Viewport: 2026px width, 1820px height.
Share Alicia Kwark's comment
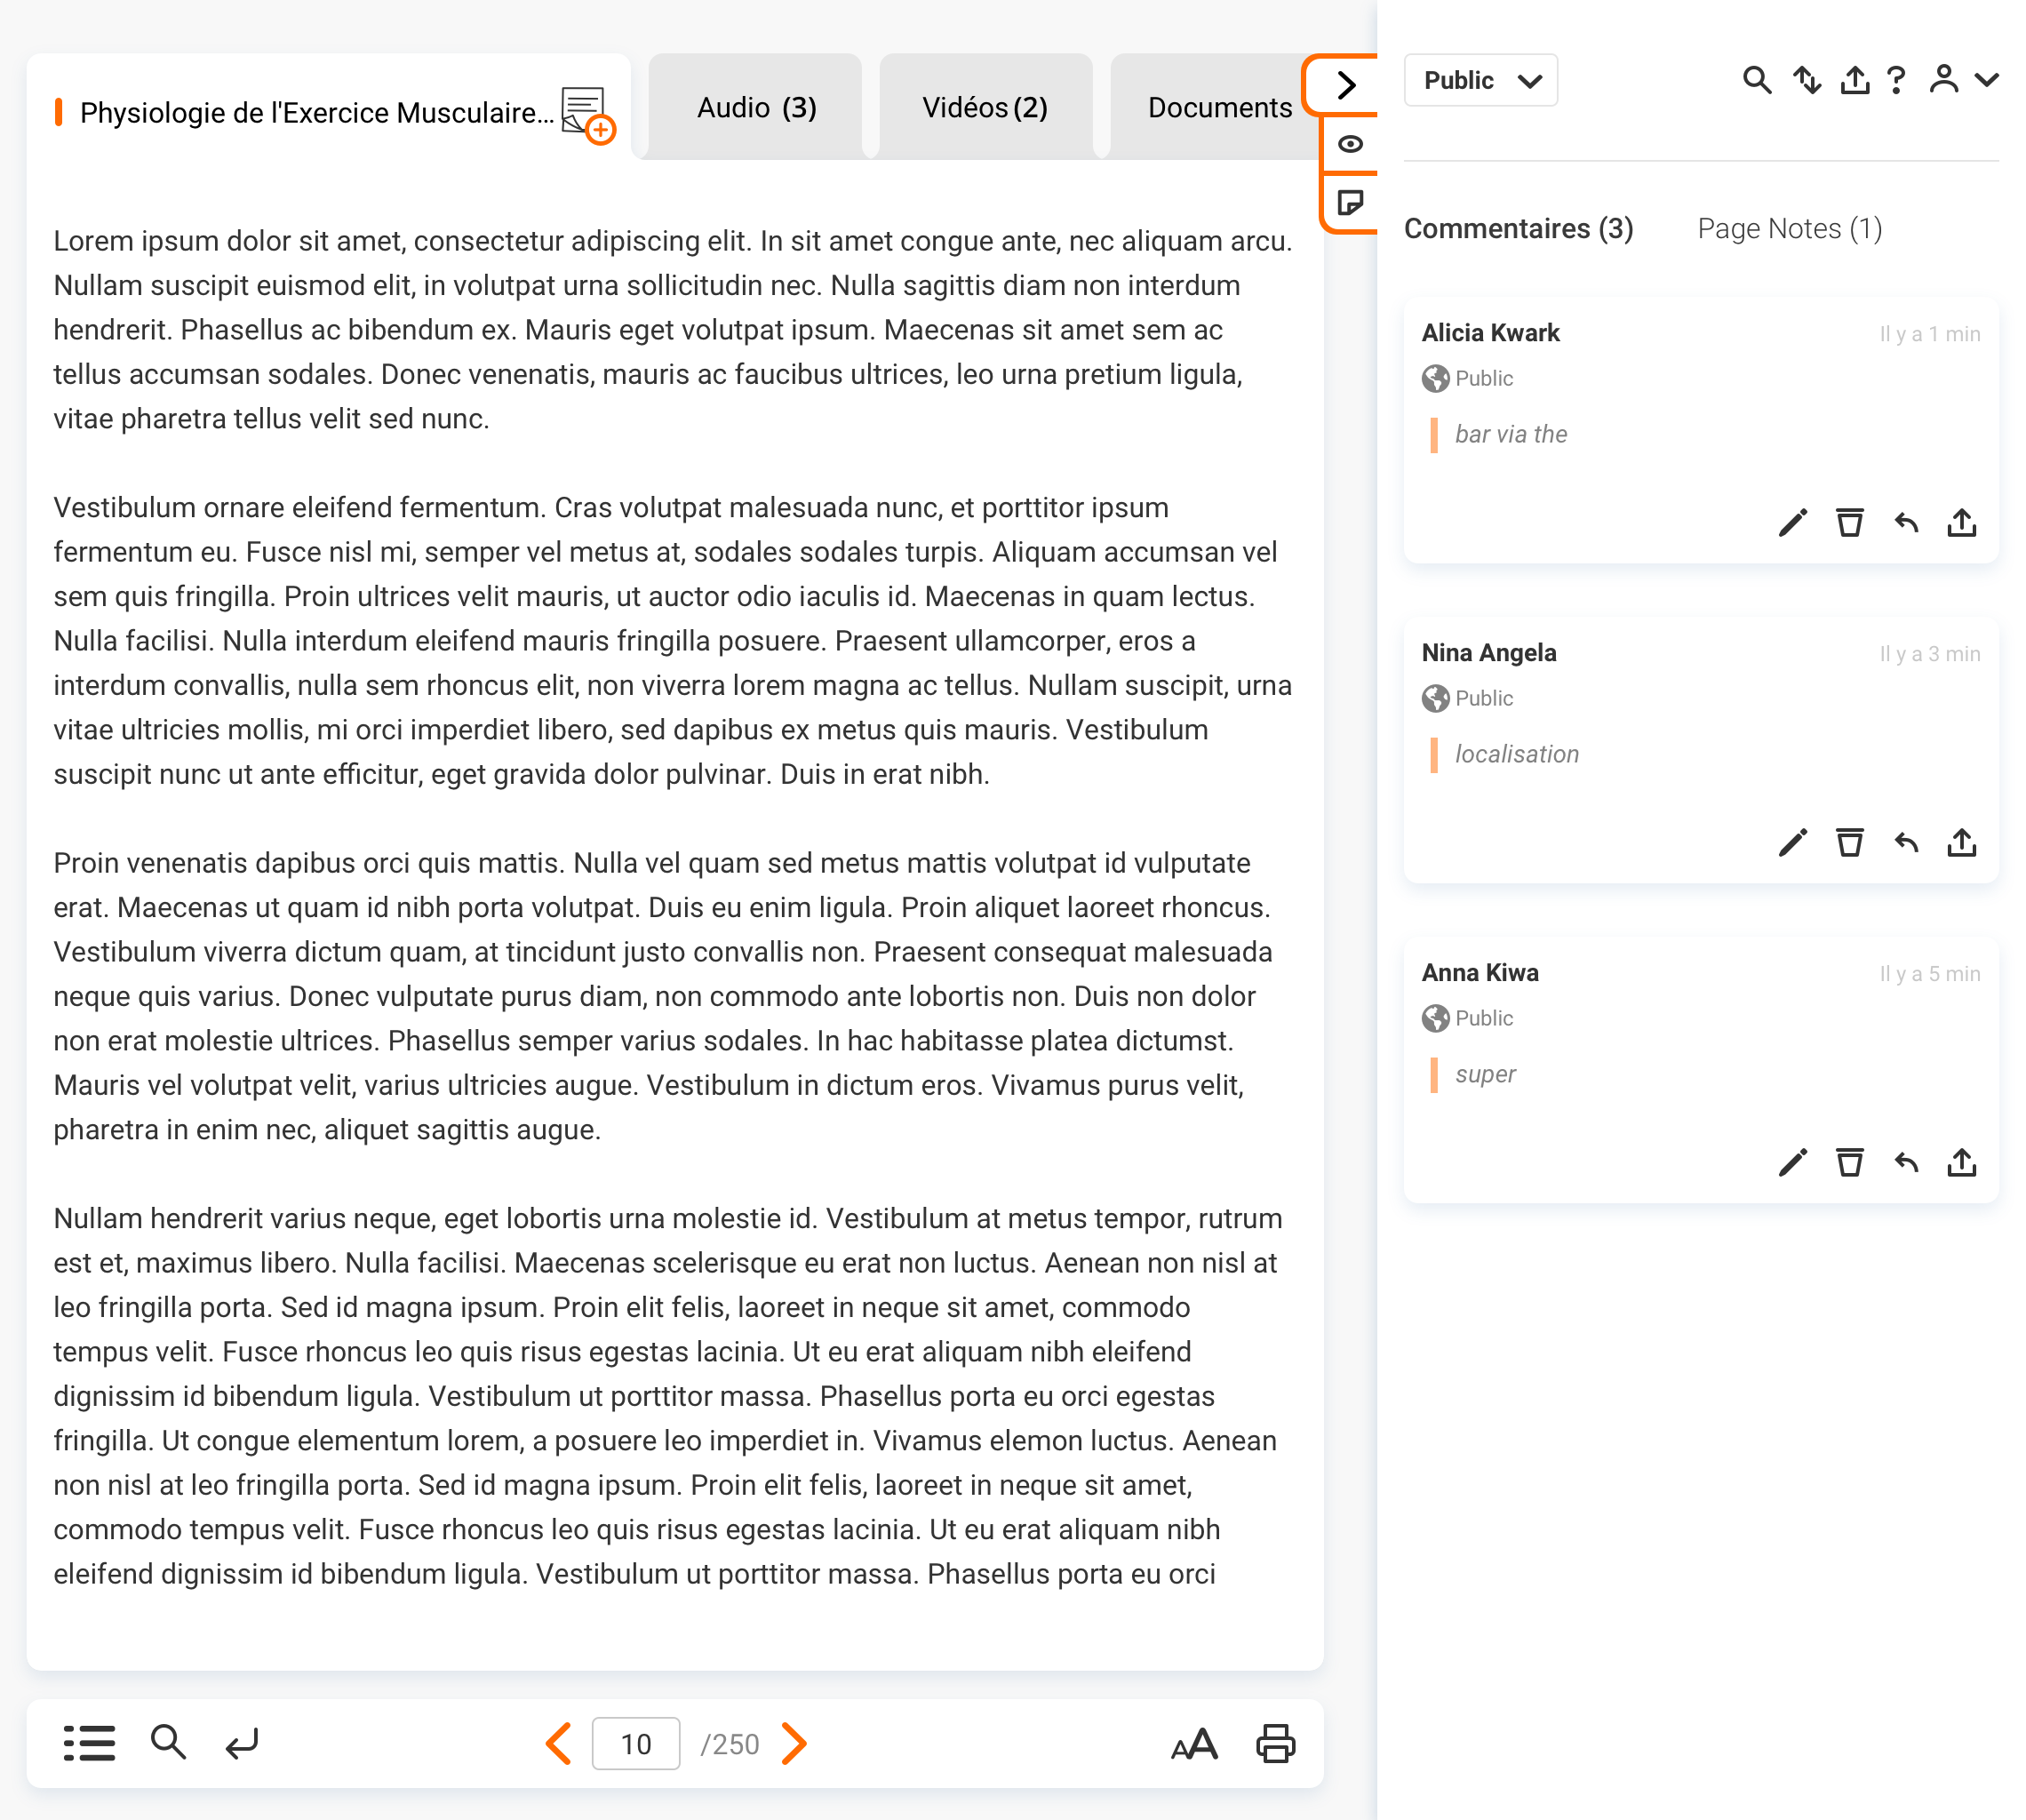(x=1961, y=522)
